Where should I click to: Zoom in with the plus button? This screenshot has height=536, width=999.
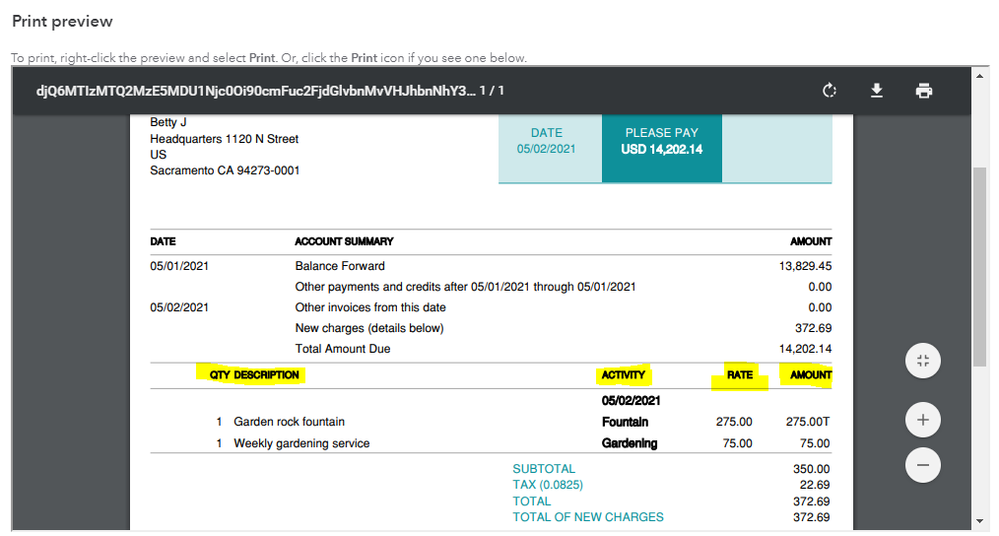click(923, 420)
